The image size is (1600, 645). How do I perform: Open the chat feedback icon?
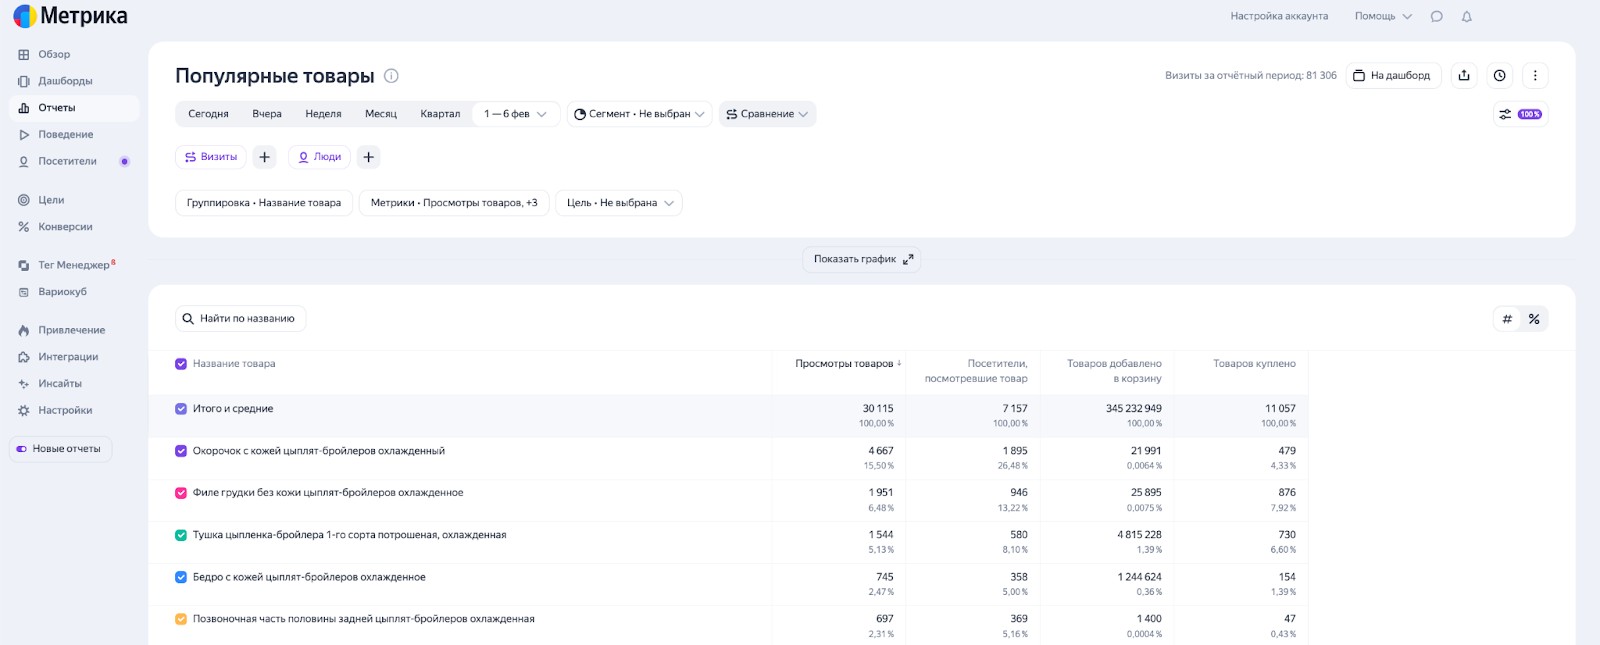coord(1437,17)
